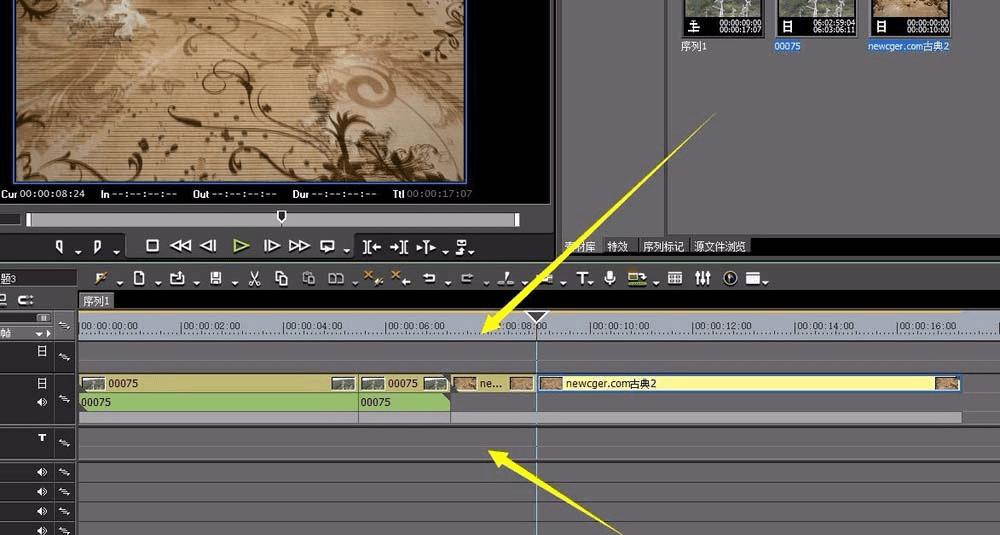
Task: Click the preview scrub bar slider handle
Action: (281, 217)
